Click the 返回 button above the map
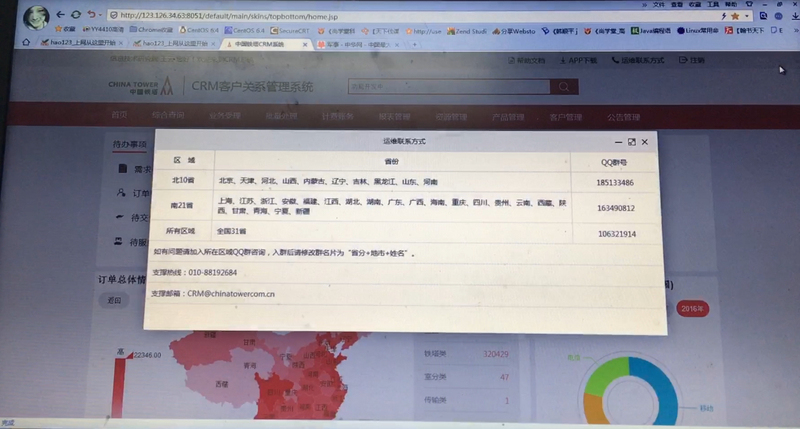800x429 pixels. click(114, 300)
